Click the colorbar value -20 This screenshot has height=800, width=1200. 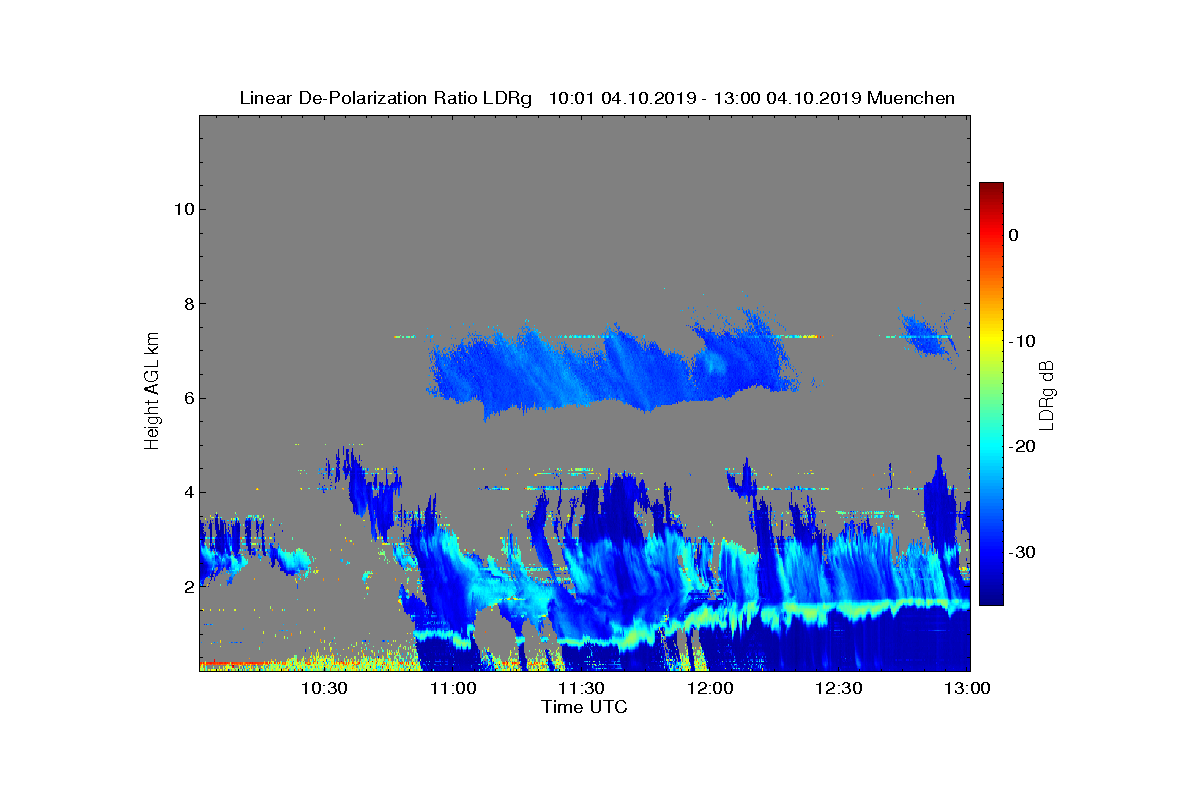(1020, 446)
